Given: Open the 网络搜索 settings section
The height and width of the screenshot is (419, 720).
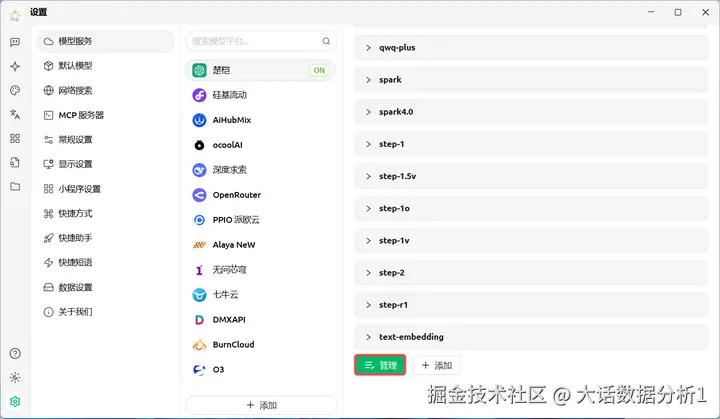Looking at the screenshot, I should coord(105,91).
